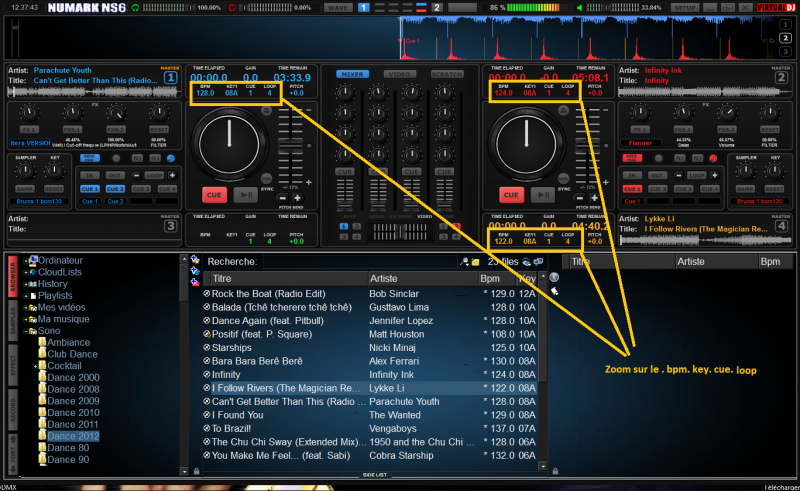Hit the red CUE button on deck 1
Screen dimensions: 800x491
[x=214, y=195]
